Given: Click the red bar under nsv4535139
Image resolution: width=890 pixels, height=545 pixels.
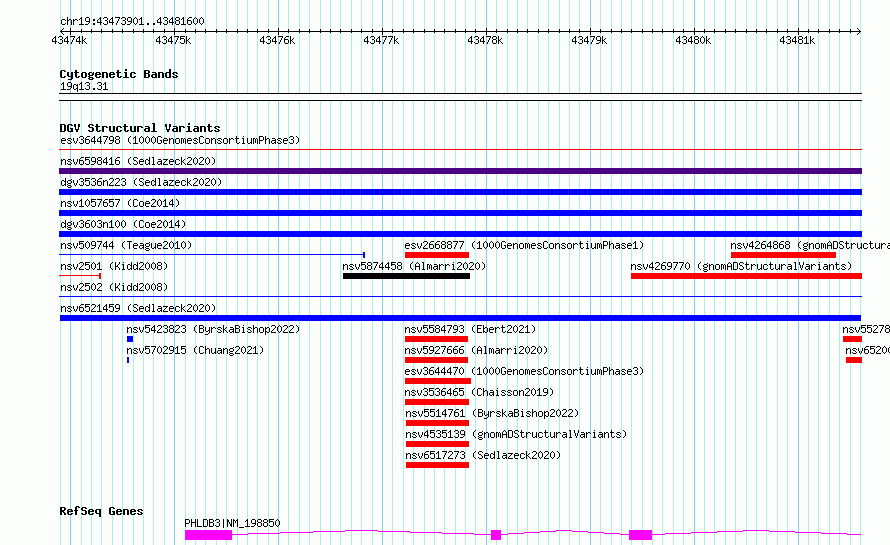Looking at the screenshot, I should coord(438,444).
